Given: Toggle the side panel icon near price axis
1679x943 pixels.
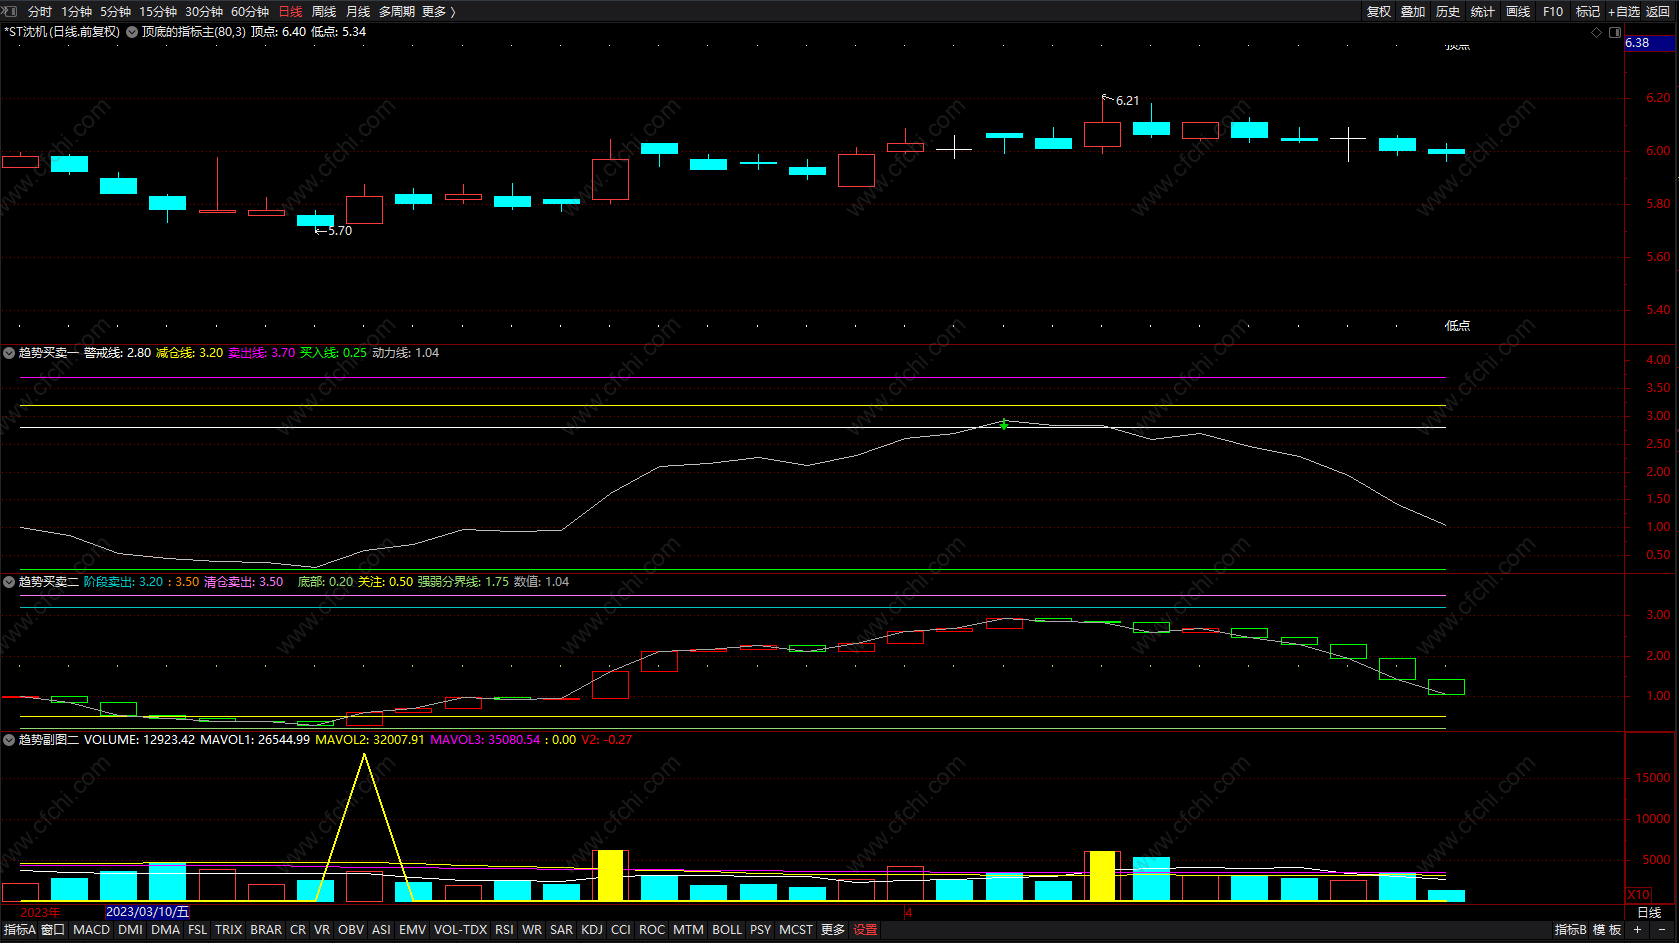Looking at the screenshot, I should [1614, 32].
